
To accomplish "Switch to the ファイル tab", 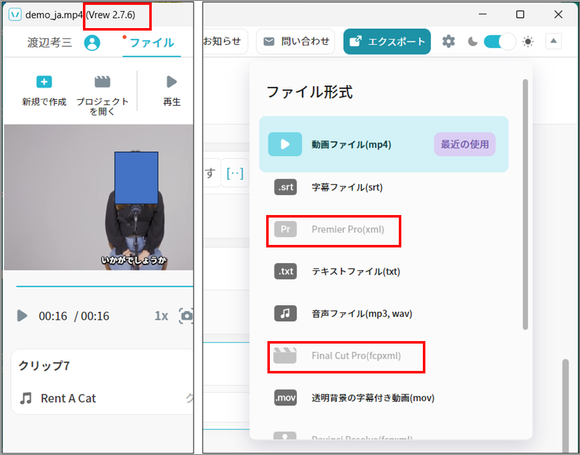I will coord(152,43).
